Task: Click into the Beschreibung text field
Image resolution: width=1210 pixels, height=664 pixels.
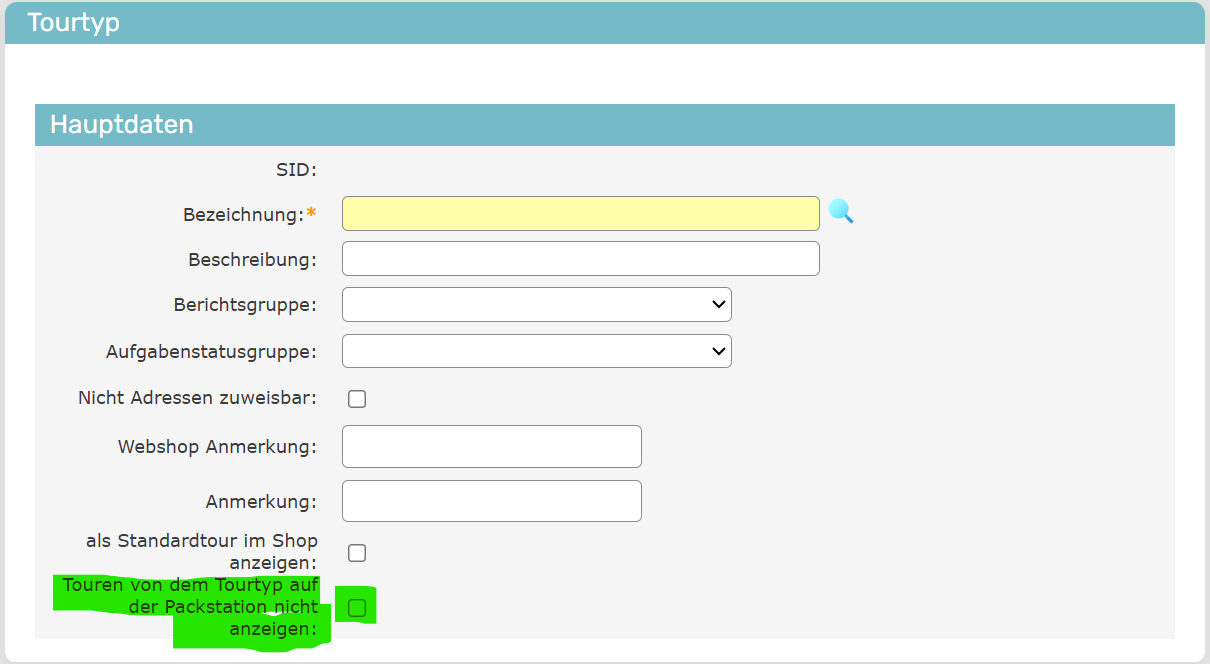Action: [580, 259]
